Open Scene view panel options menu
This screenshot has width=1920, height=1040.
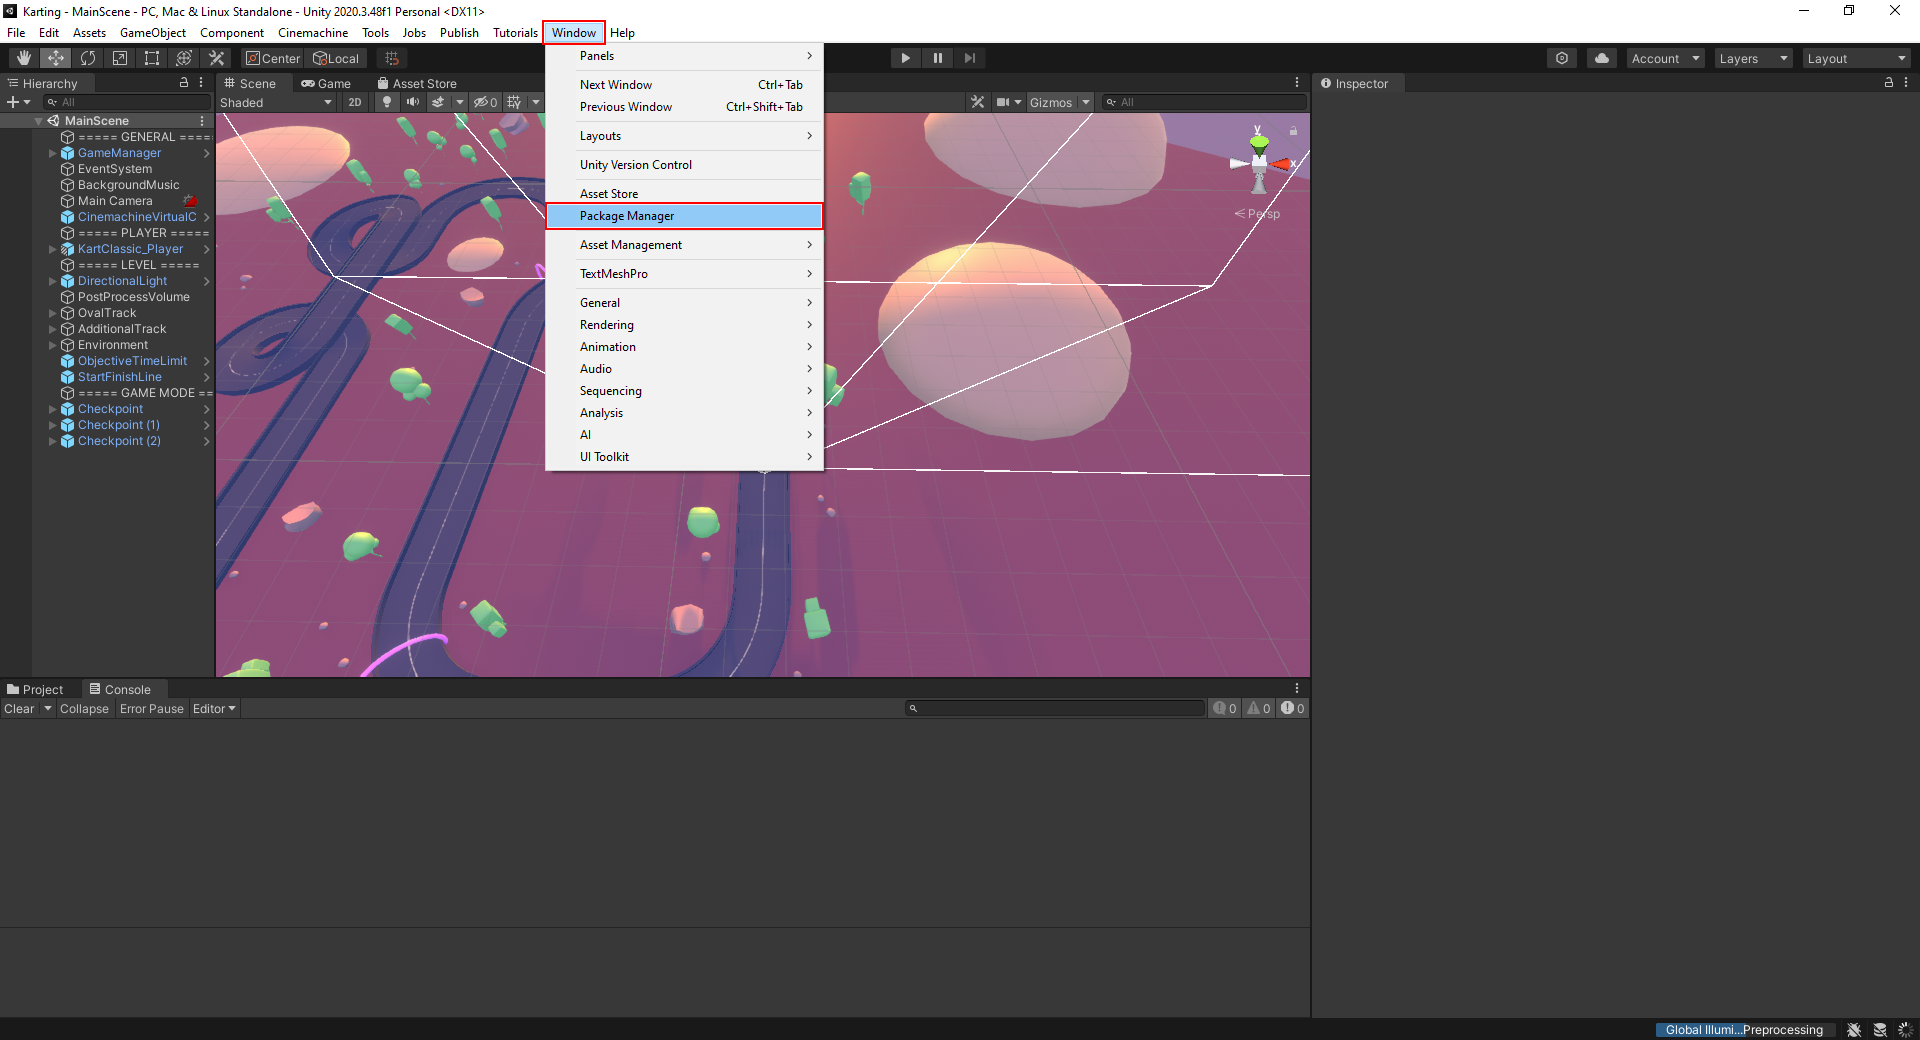[x=1297, y=83]
